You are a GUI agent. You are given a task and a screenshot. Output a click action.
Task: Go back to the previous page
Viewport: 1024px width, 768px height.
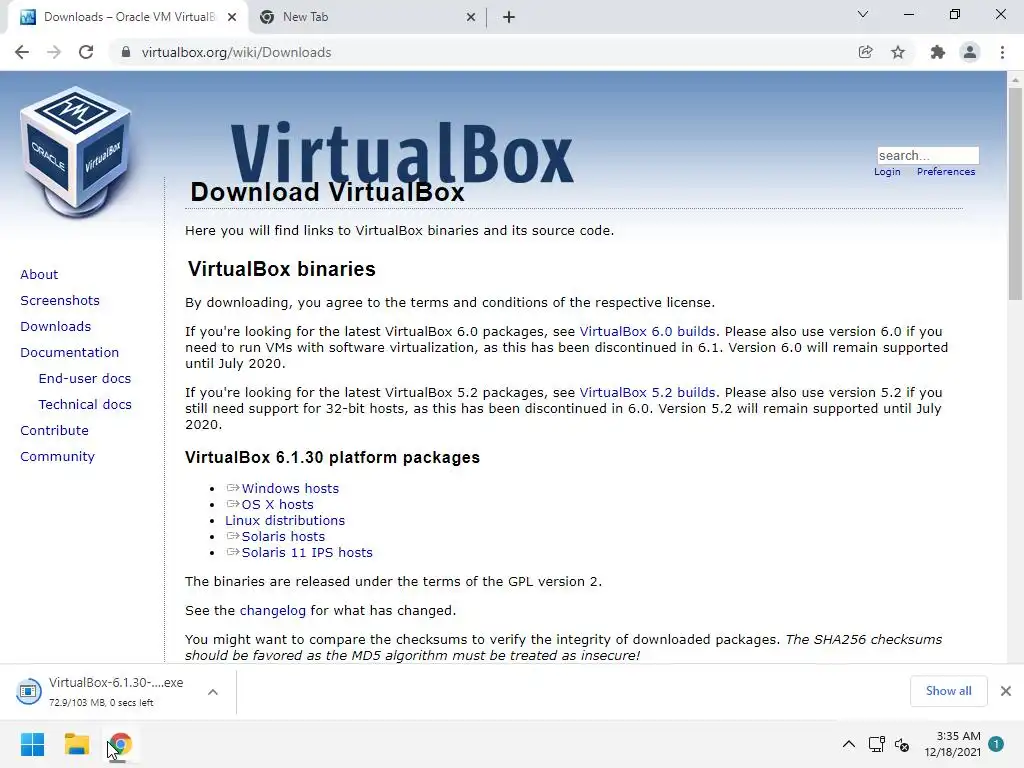[x=22, y=52]
